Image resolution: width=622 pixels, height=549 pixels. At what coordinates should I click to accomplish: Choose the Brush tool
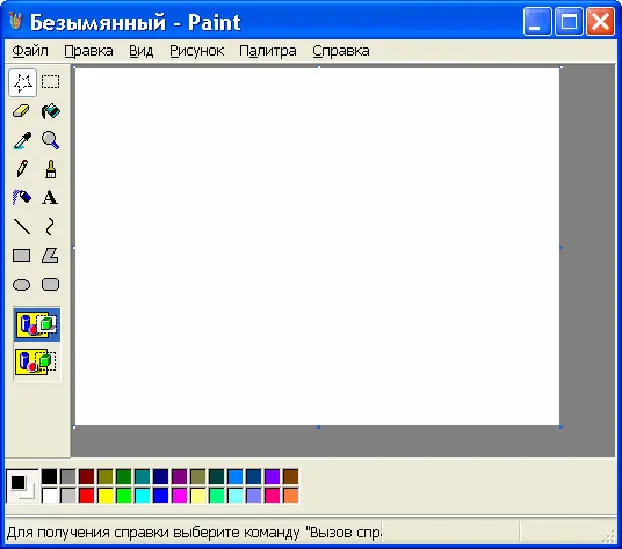pyautogui.click(x=50, y=169)
